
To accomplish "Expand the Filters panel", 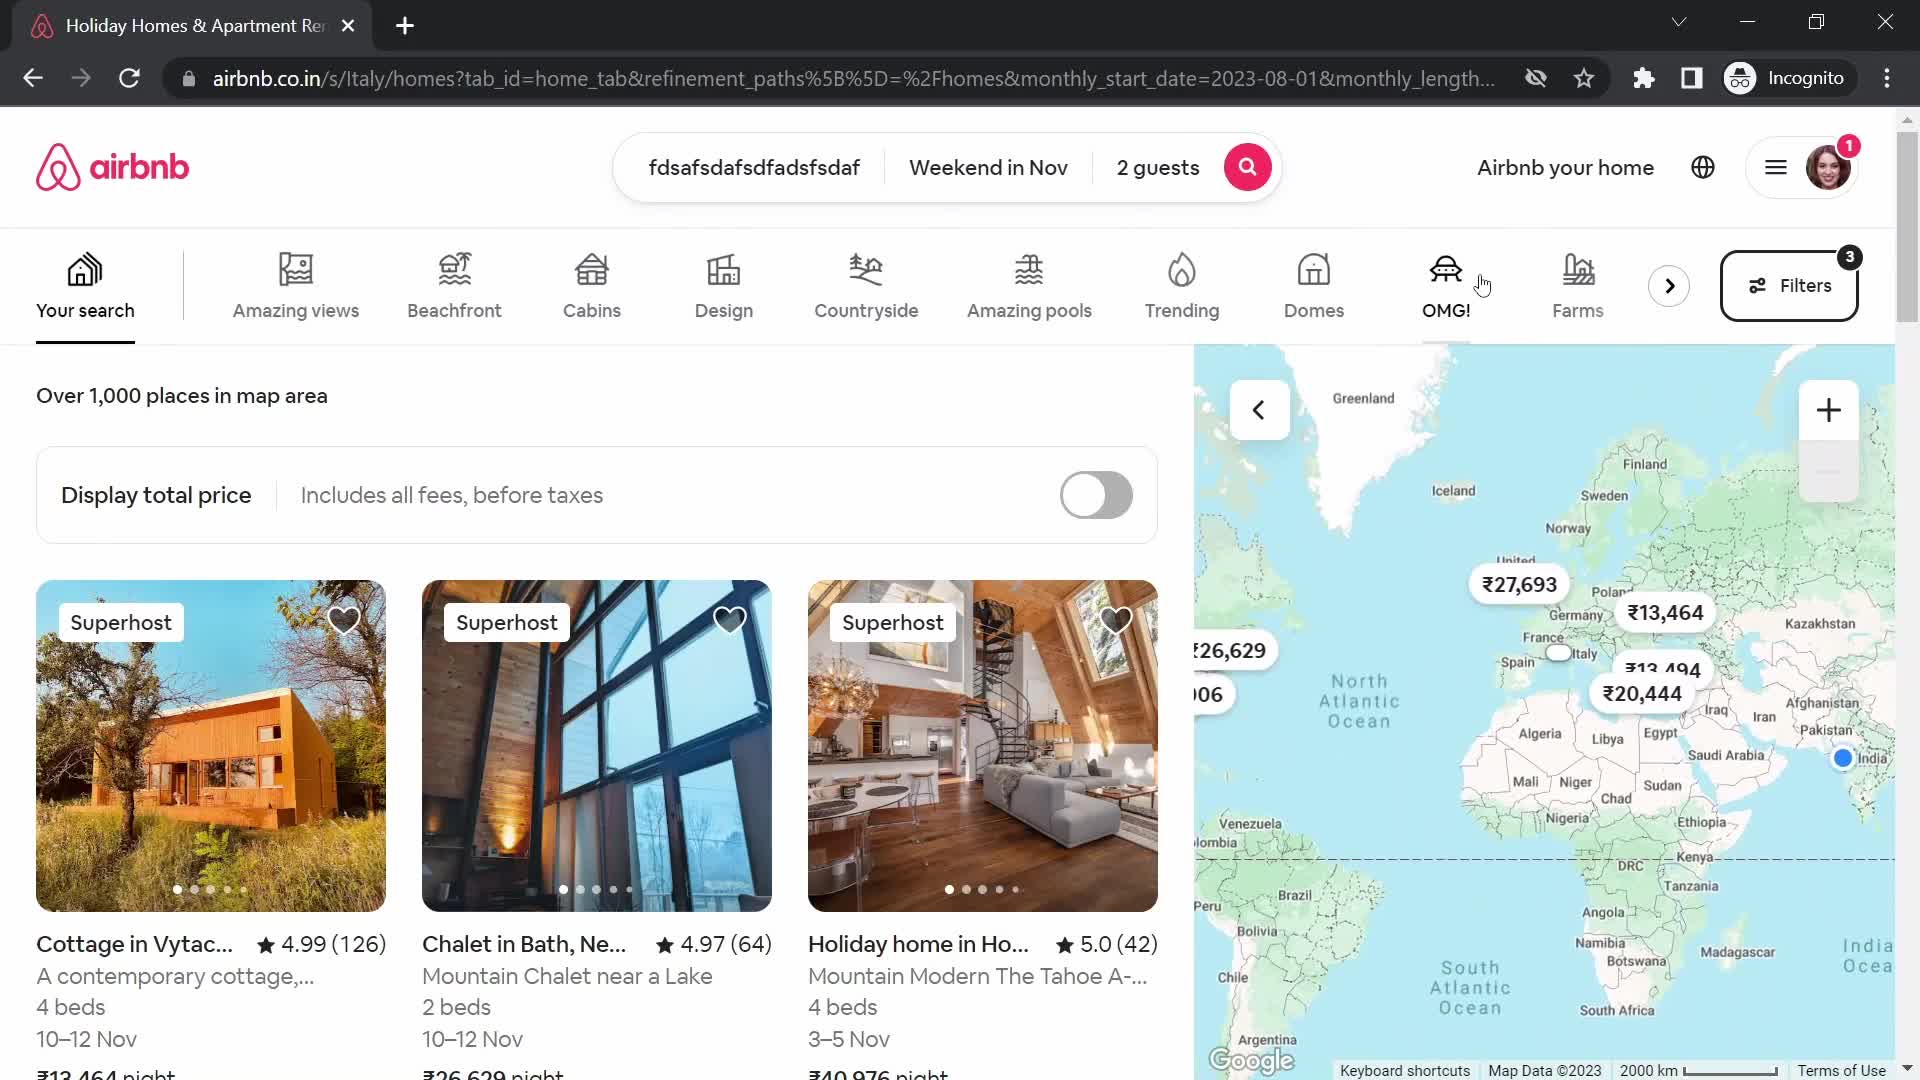I will 1789,285.
